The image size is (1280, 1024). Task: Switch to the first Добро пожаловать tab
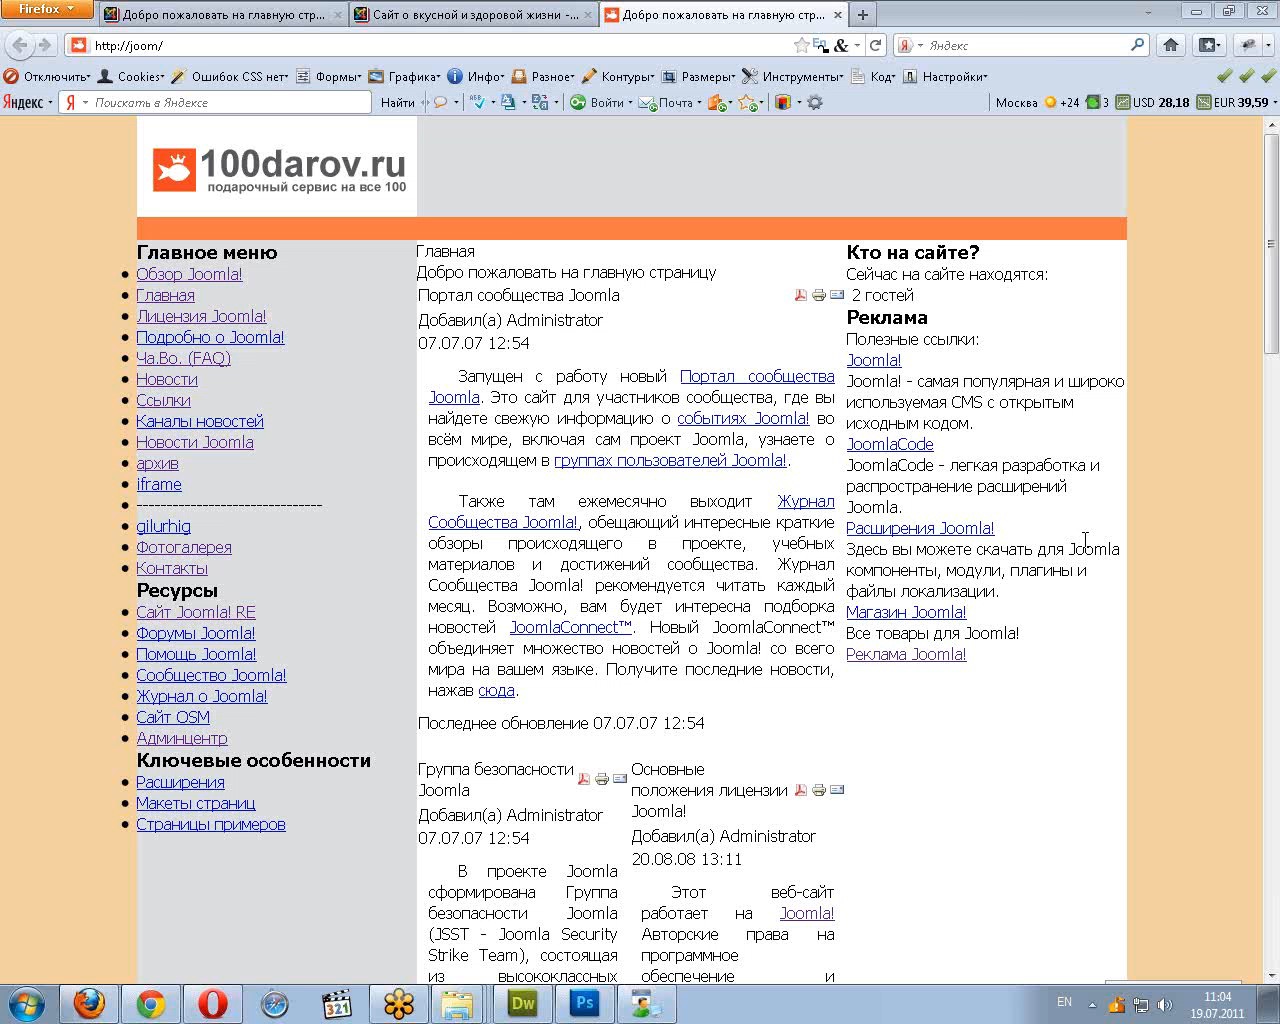pyautogui.click(x=225, y=15)
